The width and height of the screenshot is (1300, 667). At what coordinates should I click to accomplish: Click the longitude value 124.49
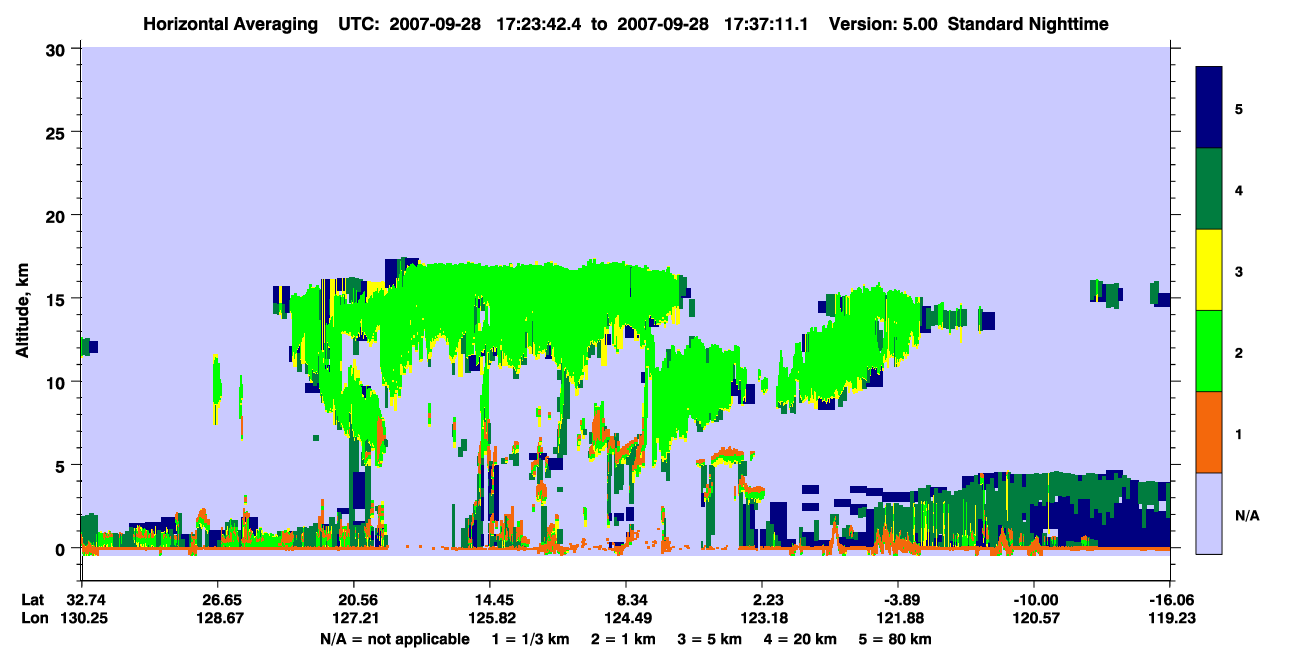[x=626, y=618]
